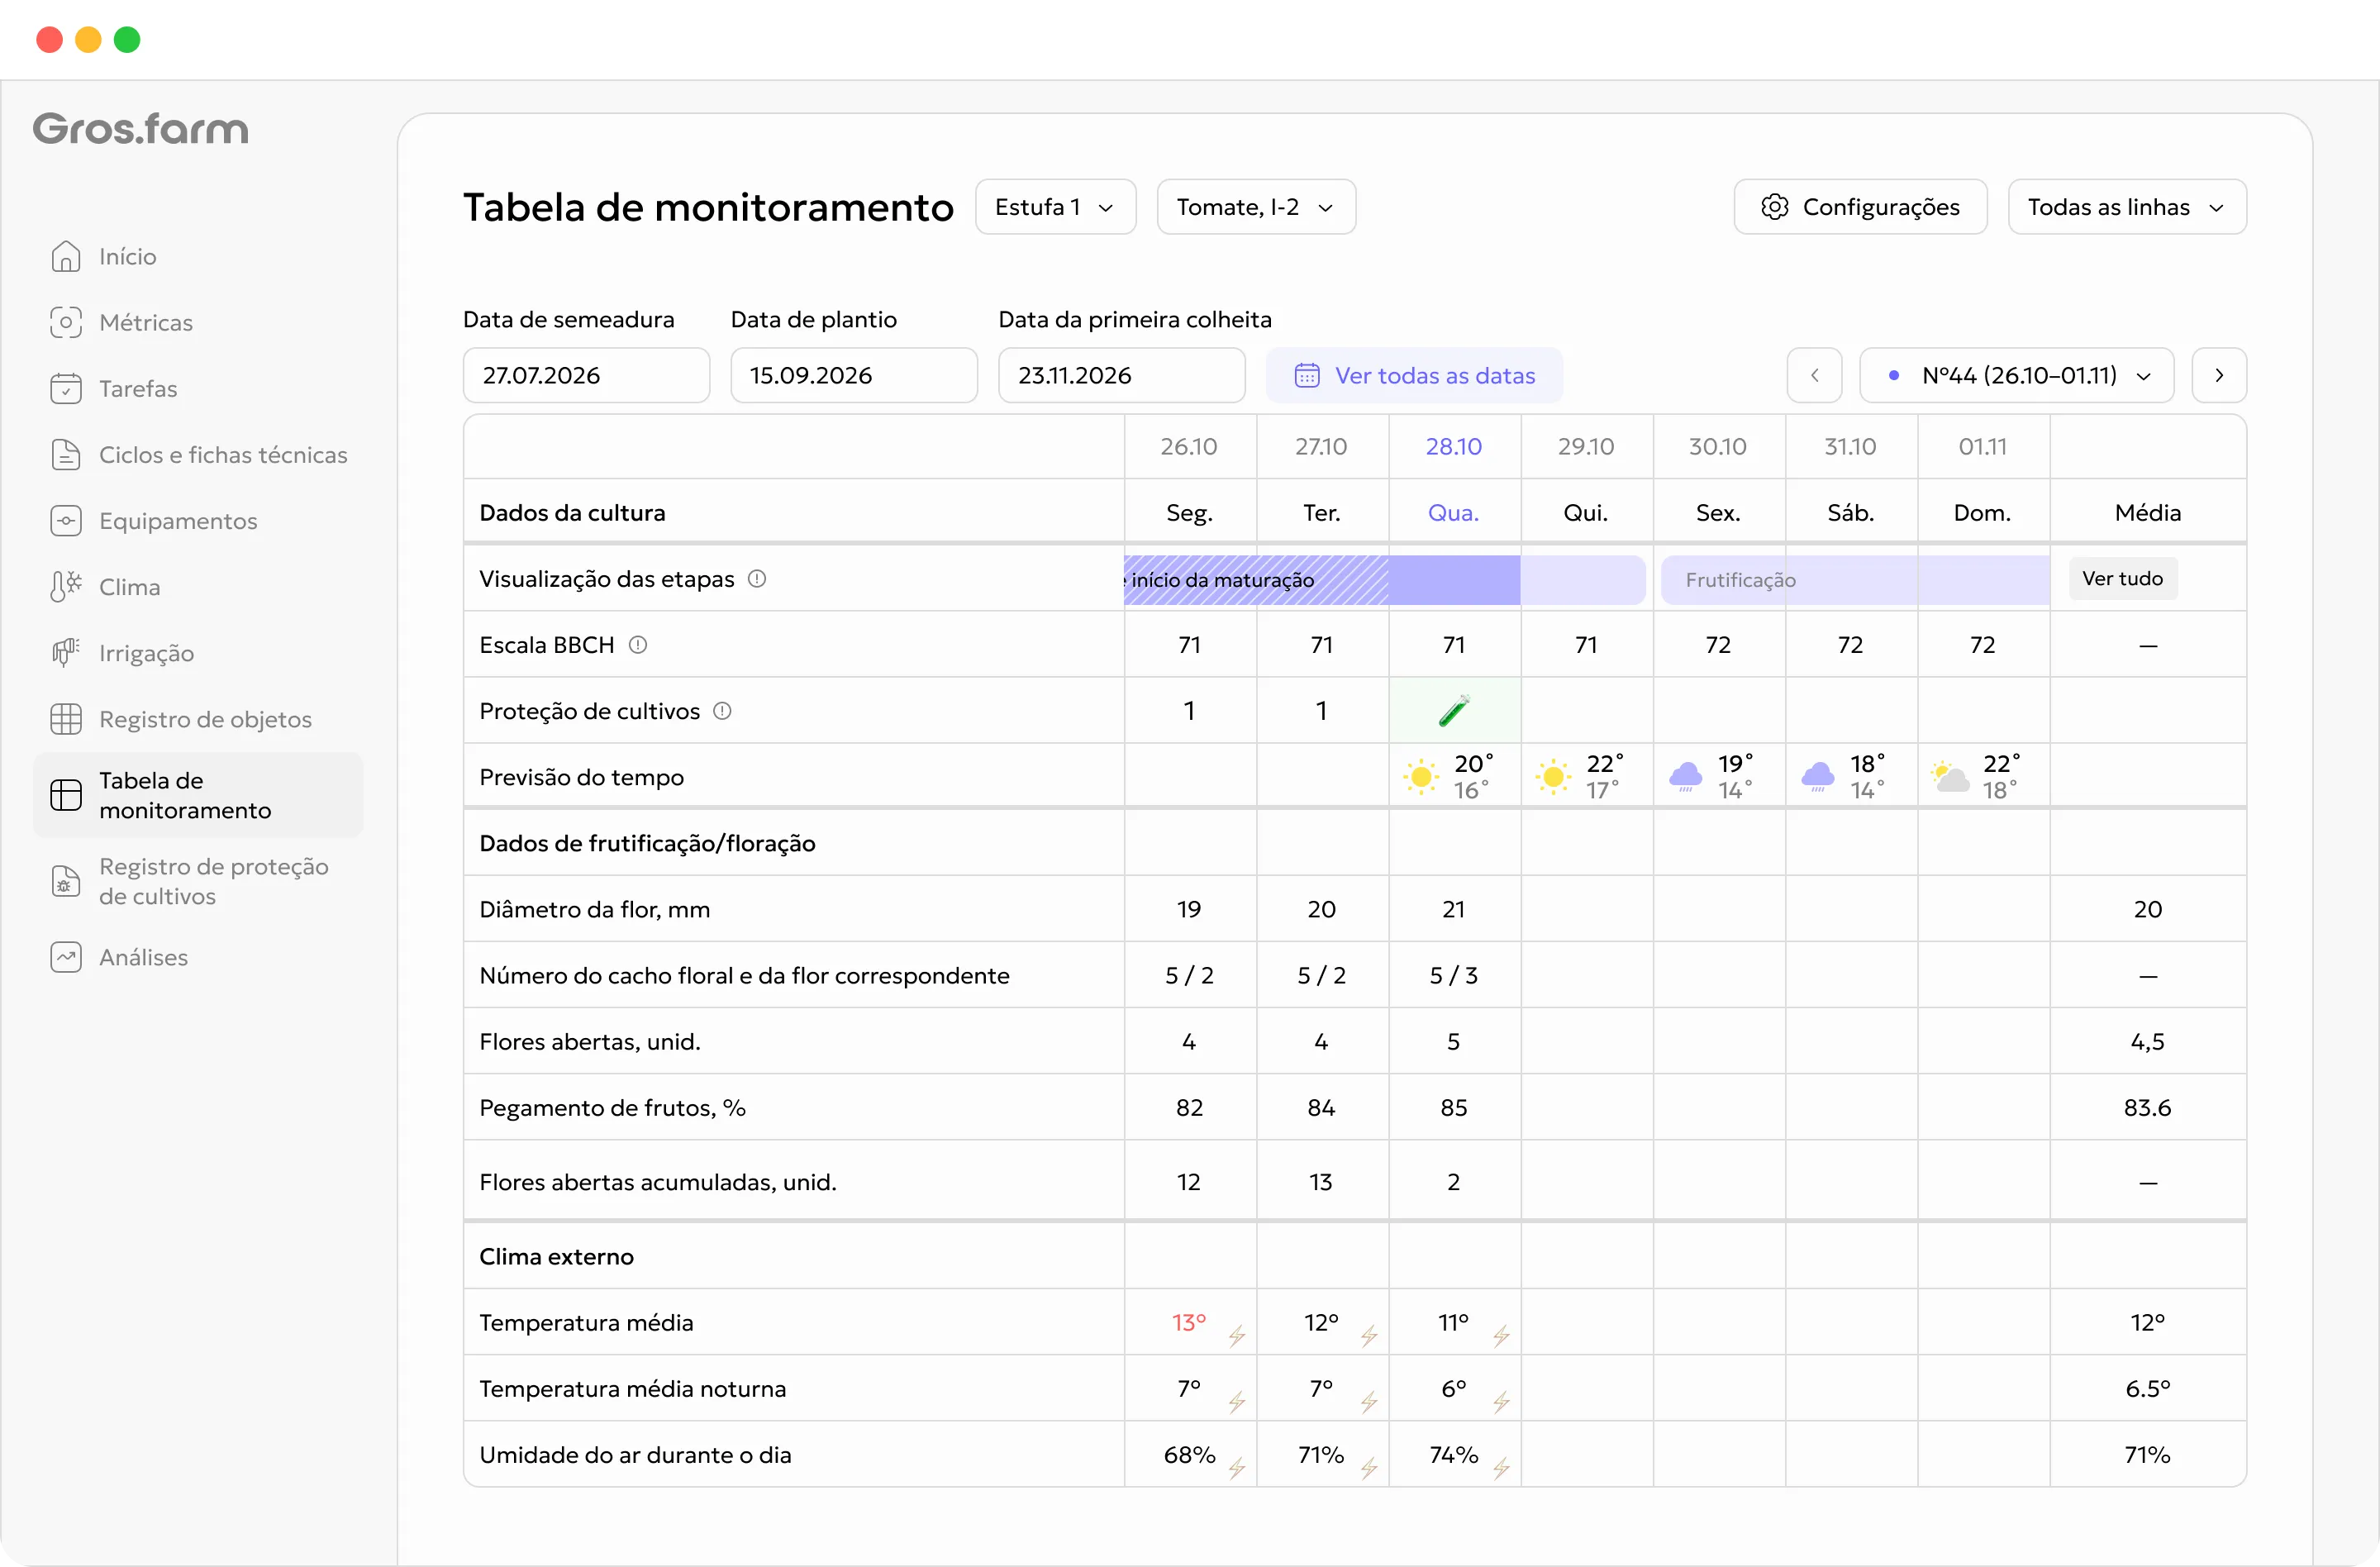2380x1567 pixels.
Task: Click sunny weather icon for 28.10 forecast
Action: point(1421,777)
